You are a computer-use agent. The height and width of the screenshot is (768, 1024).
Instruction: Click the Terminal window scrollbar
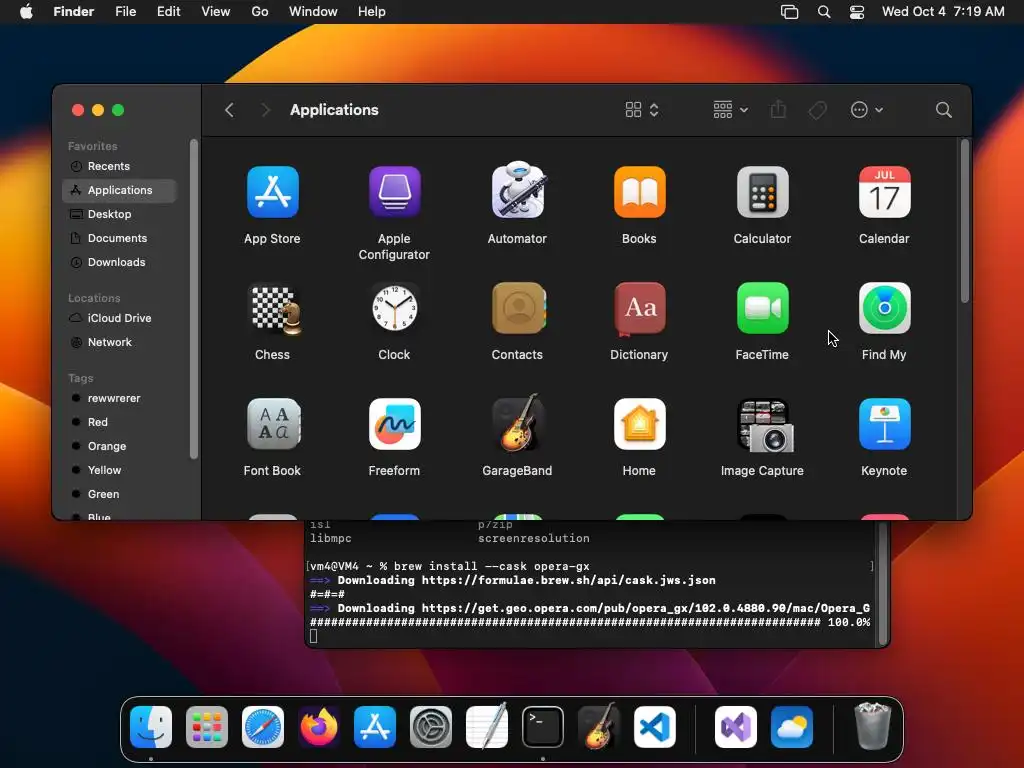click(883, 583)
